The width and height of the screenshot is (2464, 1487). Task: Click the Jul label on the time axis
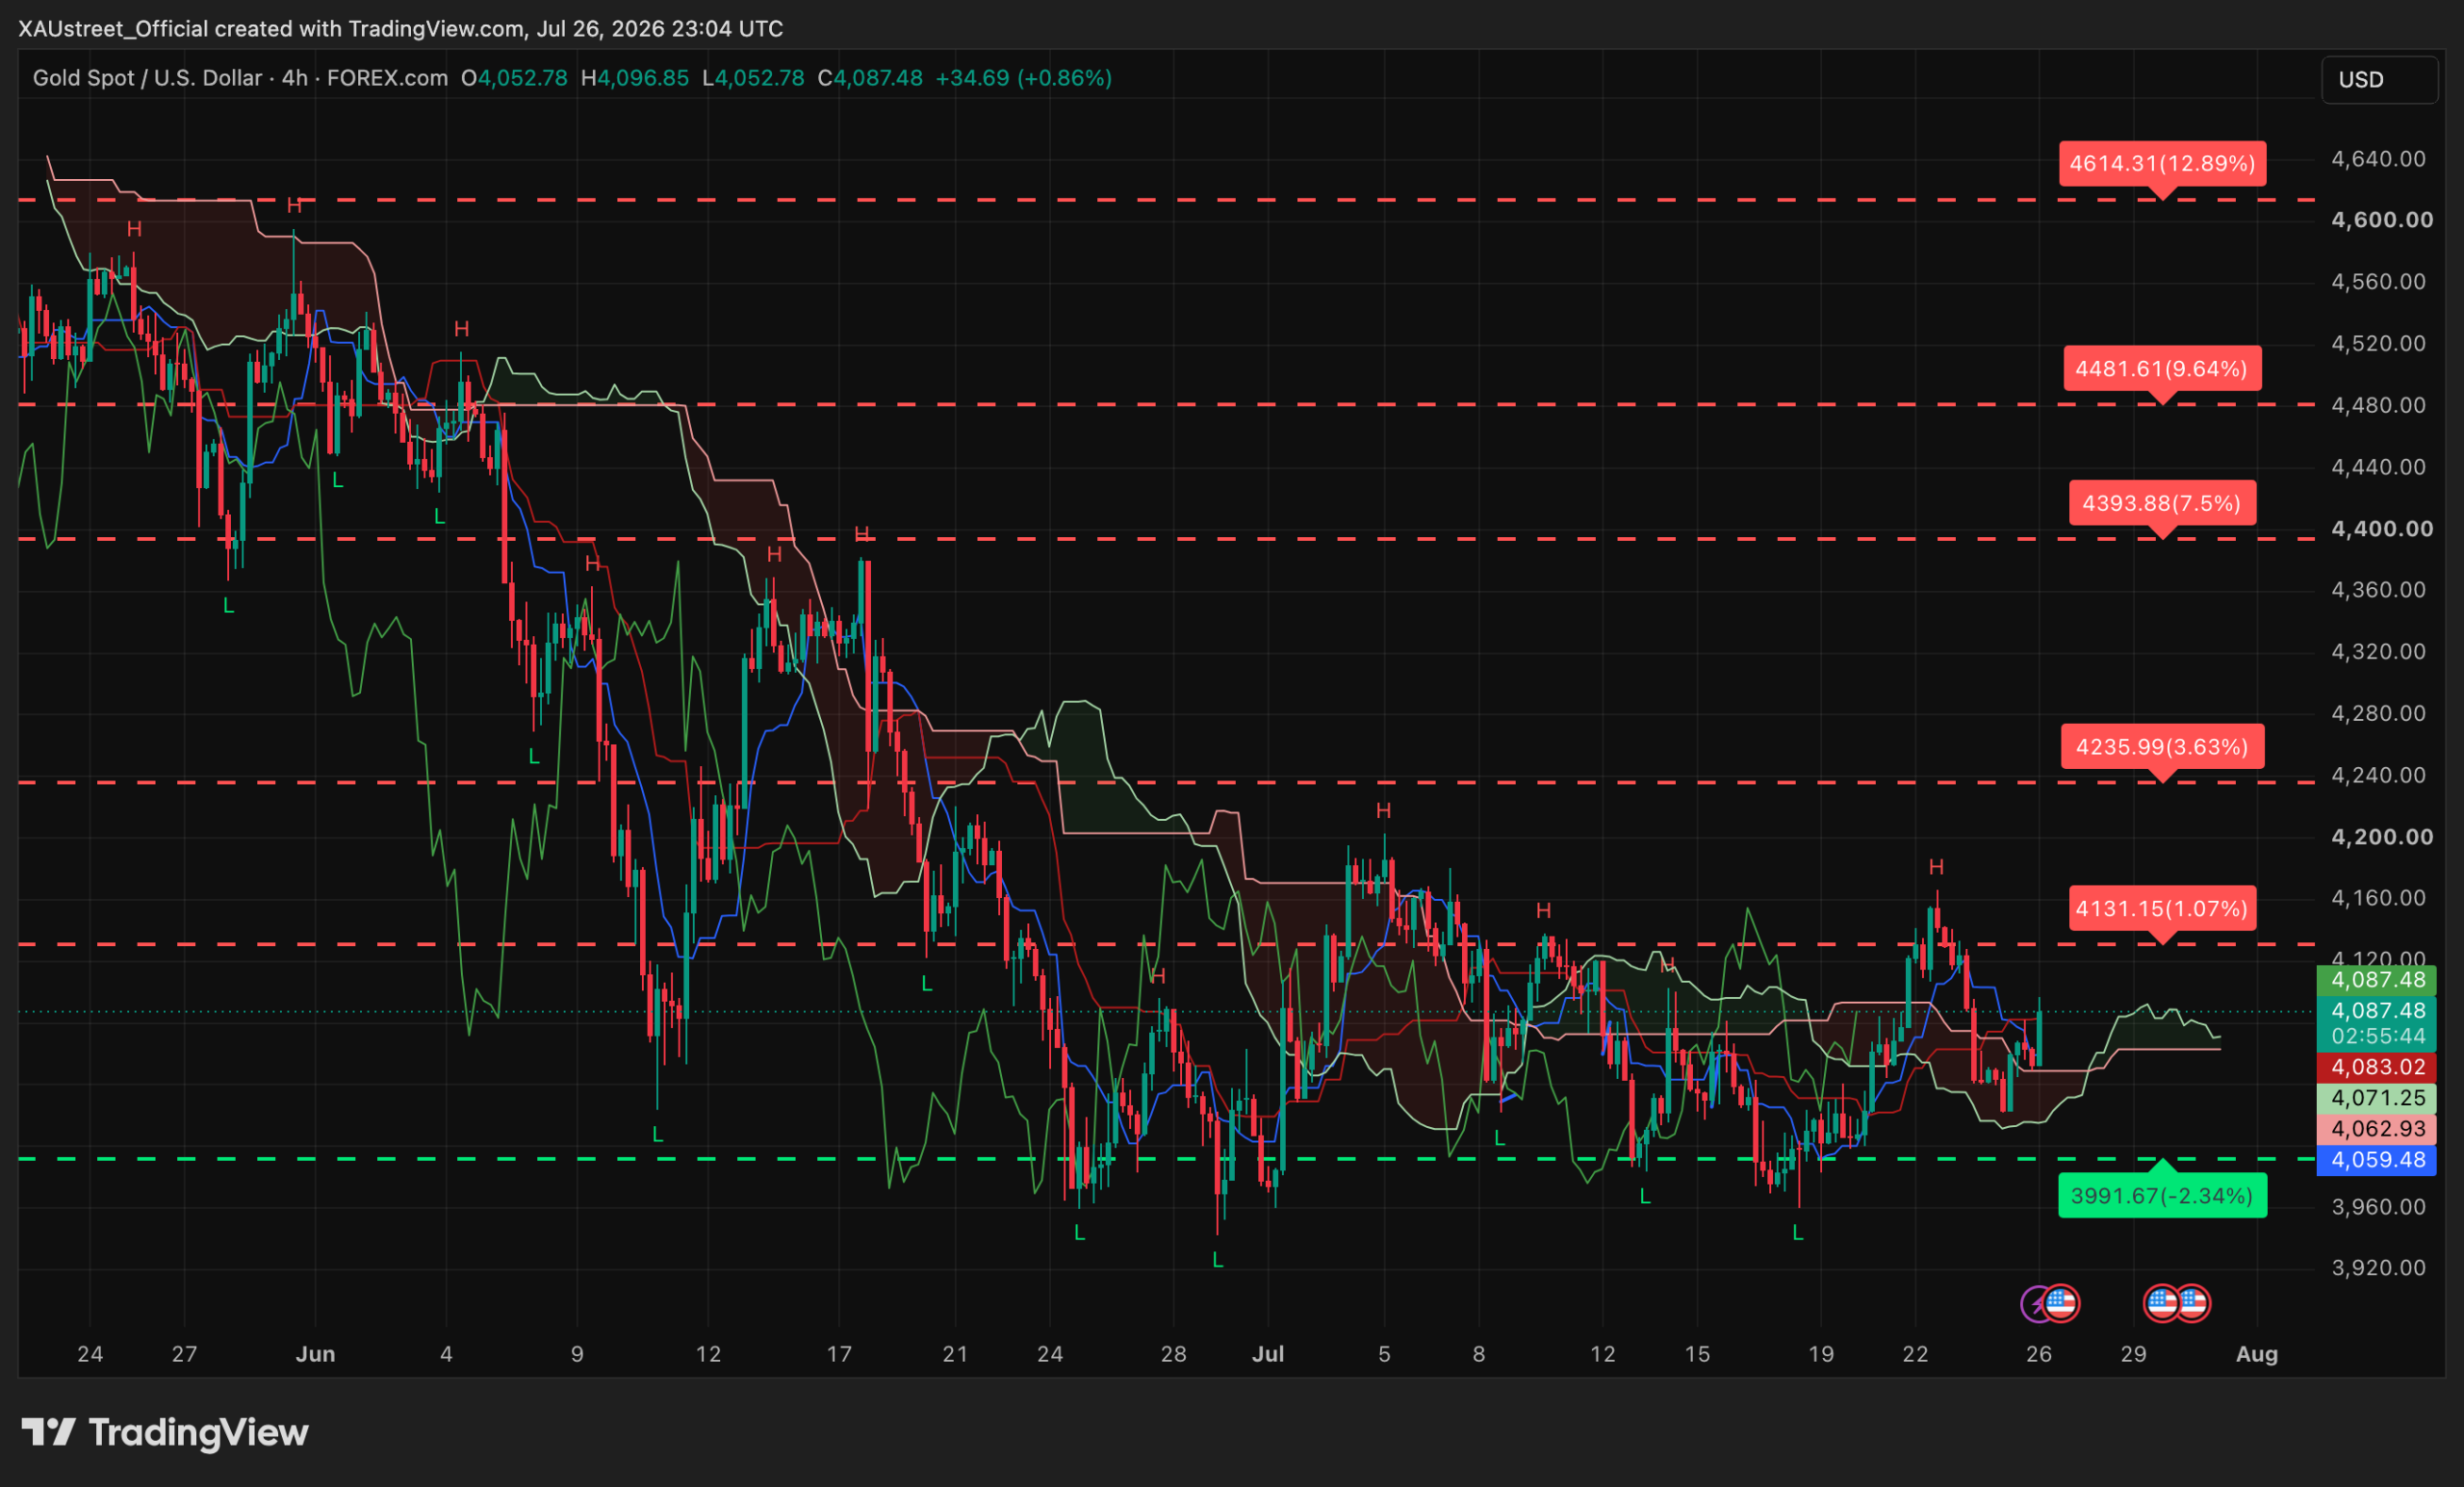[x=1268, y=1354]
